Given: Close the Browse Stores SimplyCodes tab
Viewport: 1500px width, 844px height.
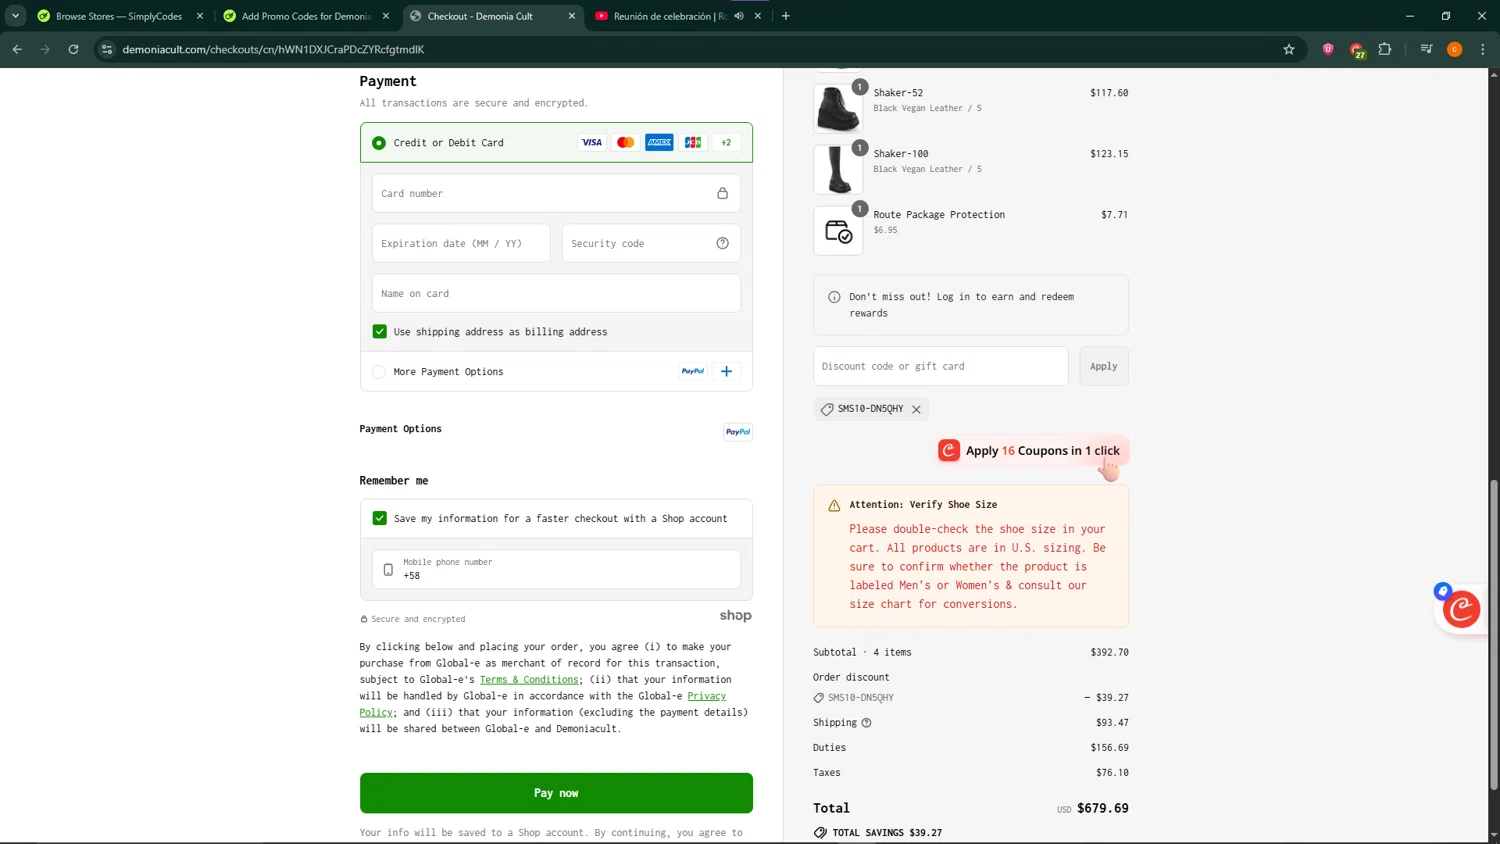Looking at the screenshot, I should pos(200,16).
